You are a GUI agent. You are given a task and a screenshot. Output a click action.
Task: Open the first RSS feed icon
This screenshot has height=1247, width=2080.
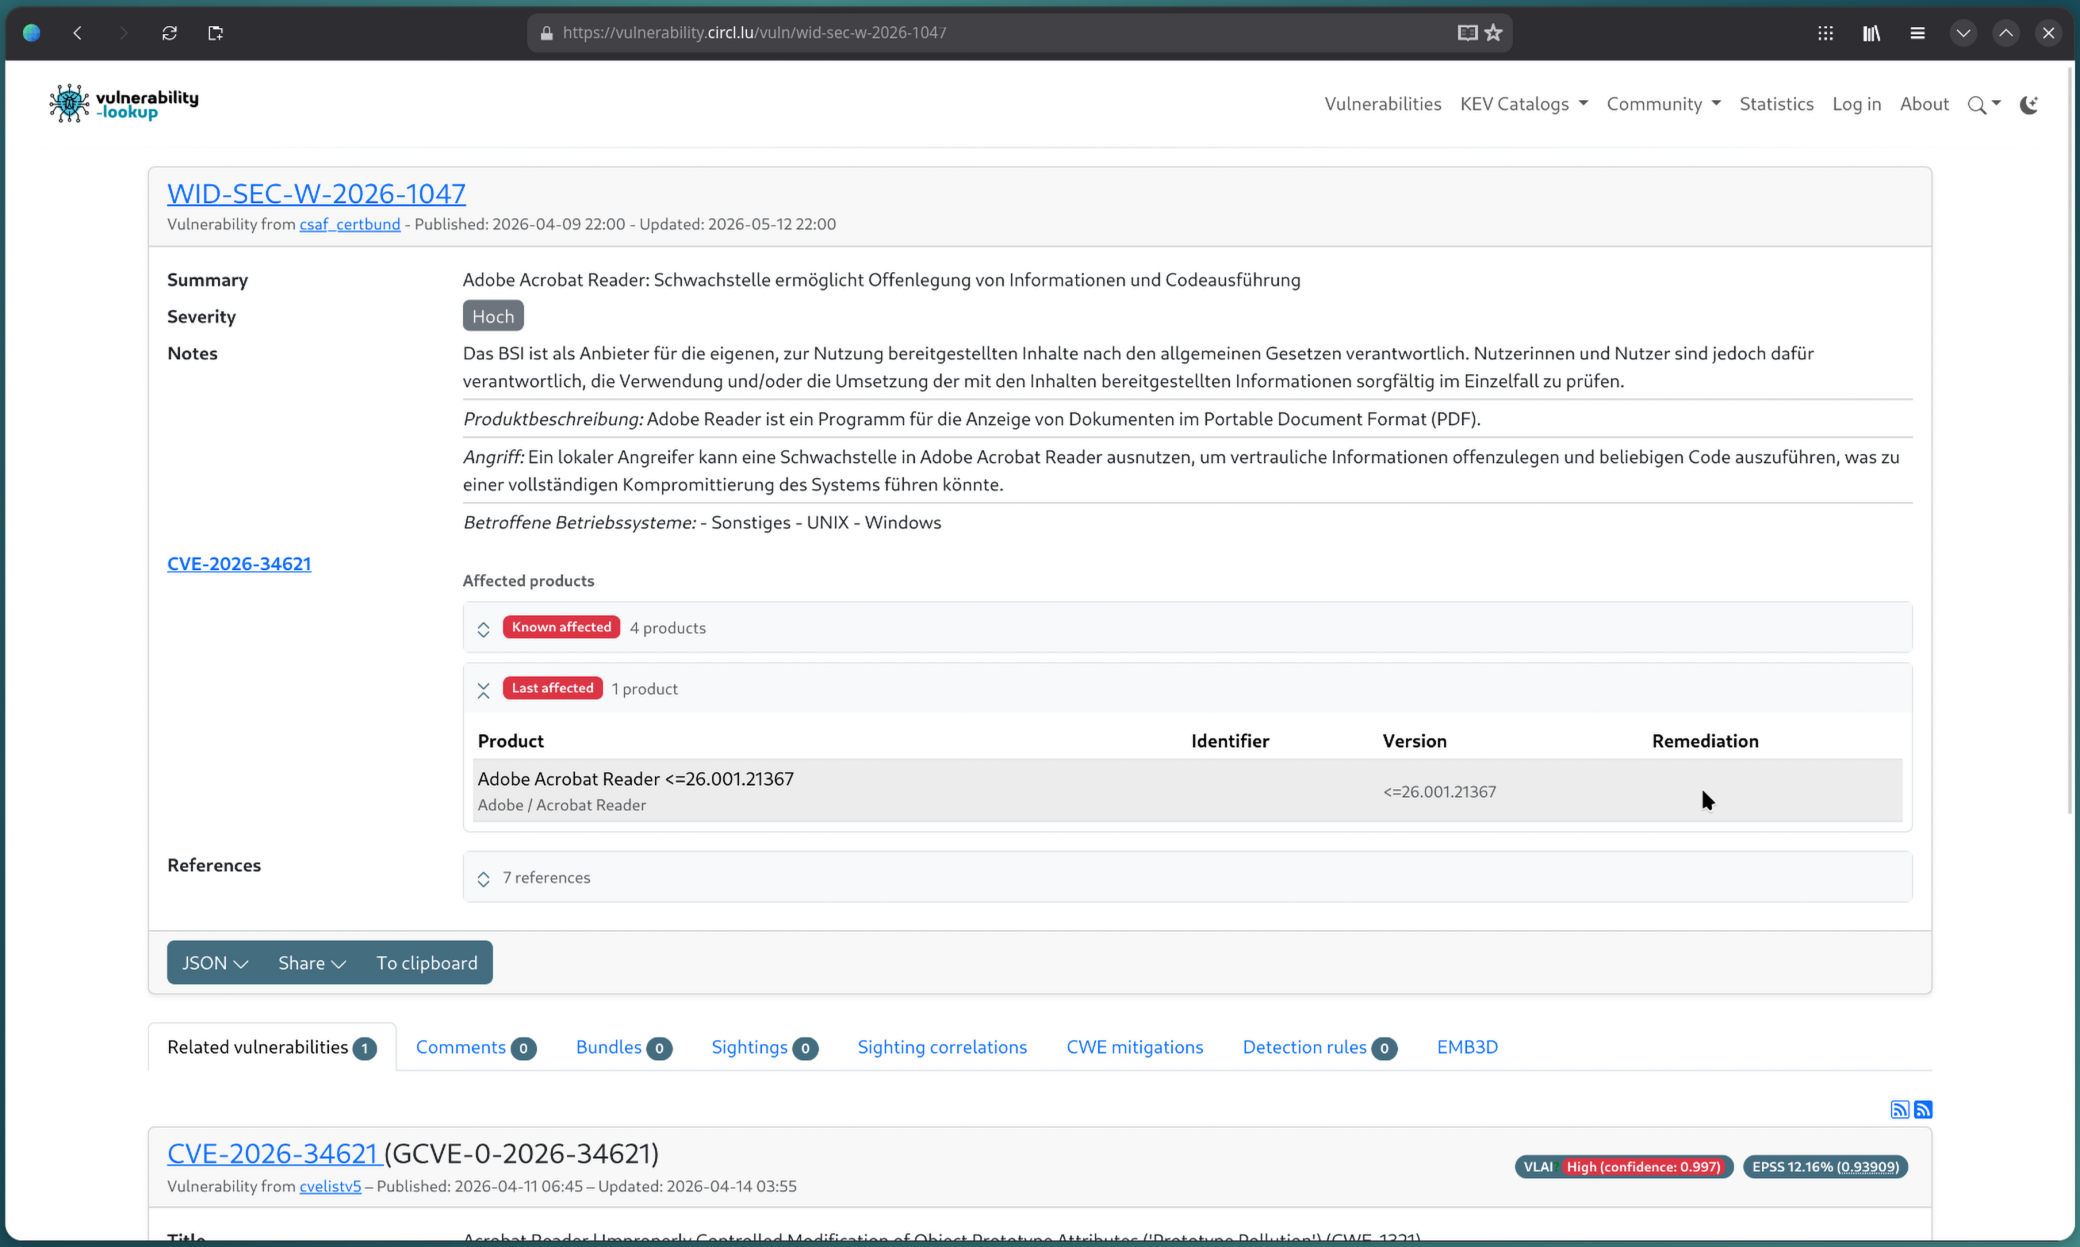pos(1900,1109)
